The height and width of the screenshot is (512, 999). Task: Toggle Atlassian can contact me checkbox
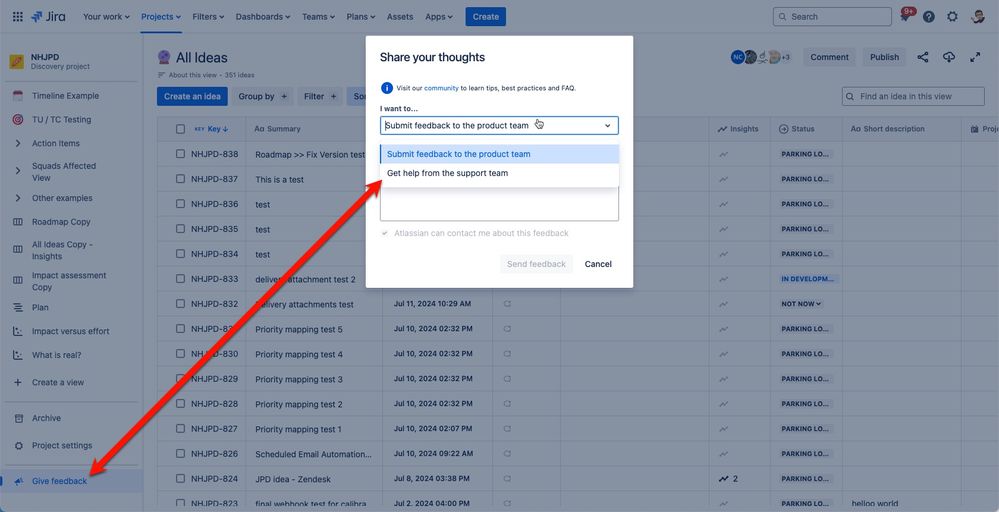(x=384, y=233)
